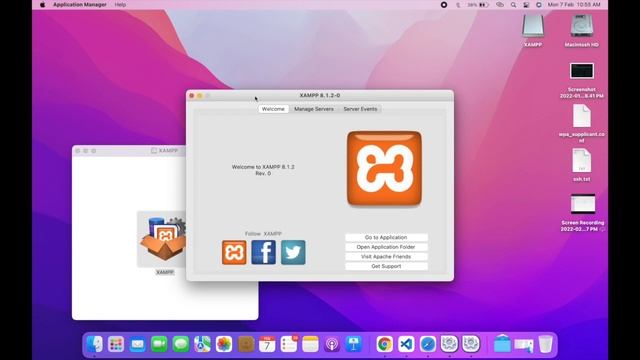Open Notes from the dock
The height and width of the screenshot is (360, 640).
point(310,344)
